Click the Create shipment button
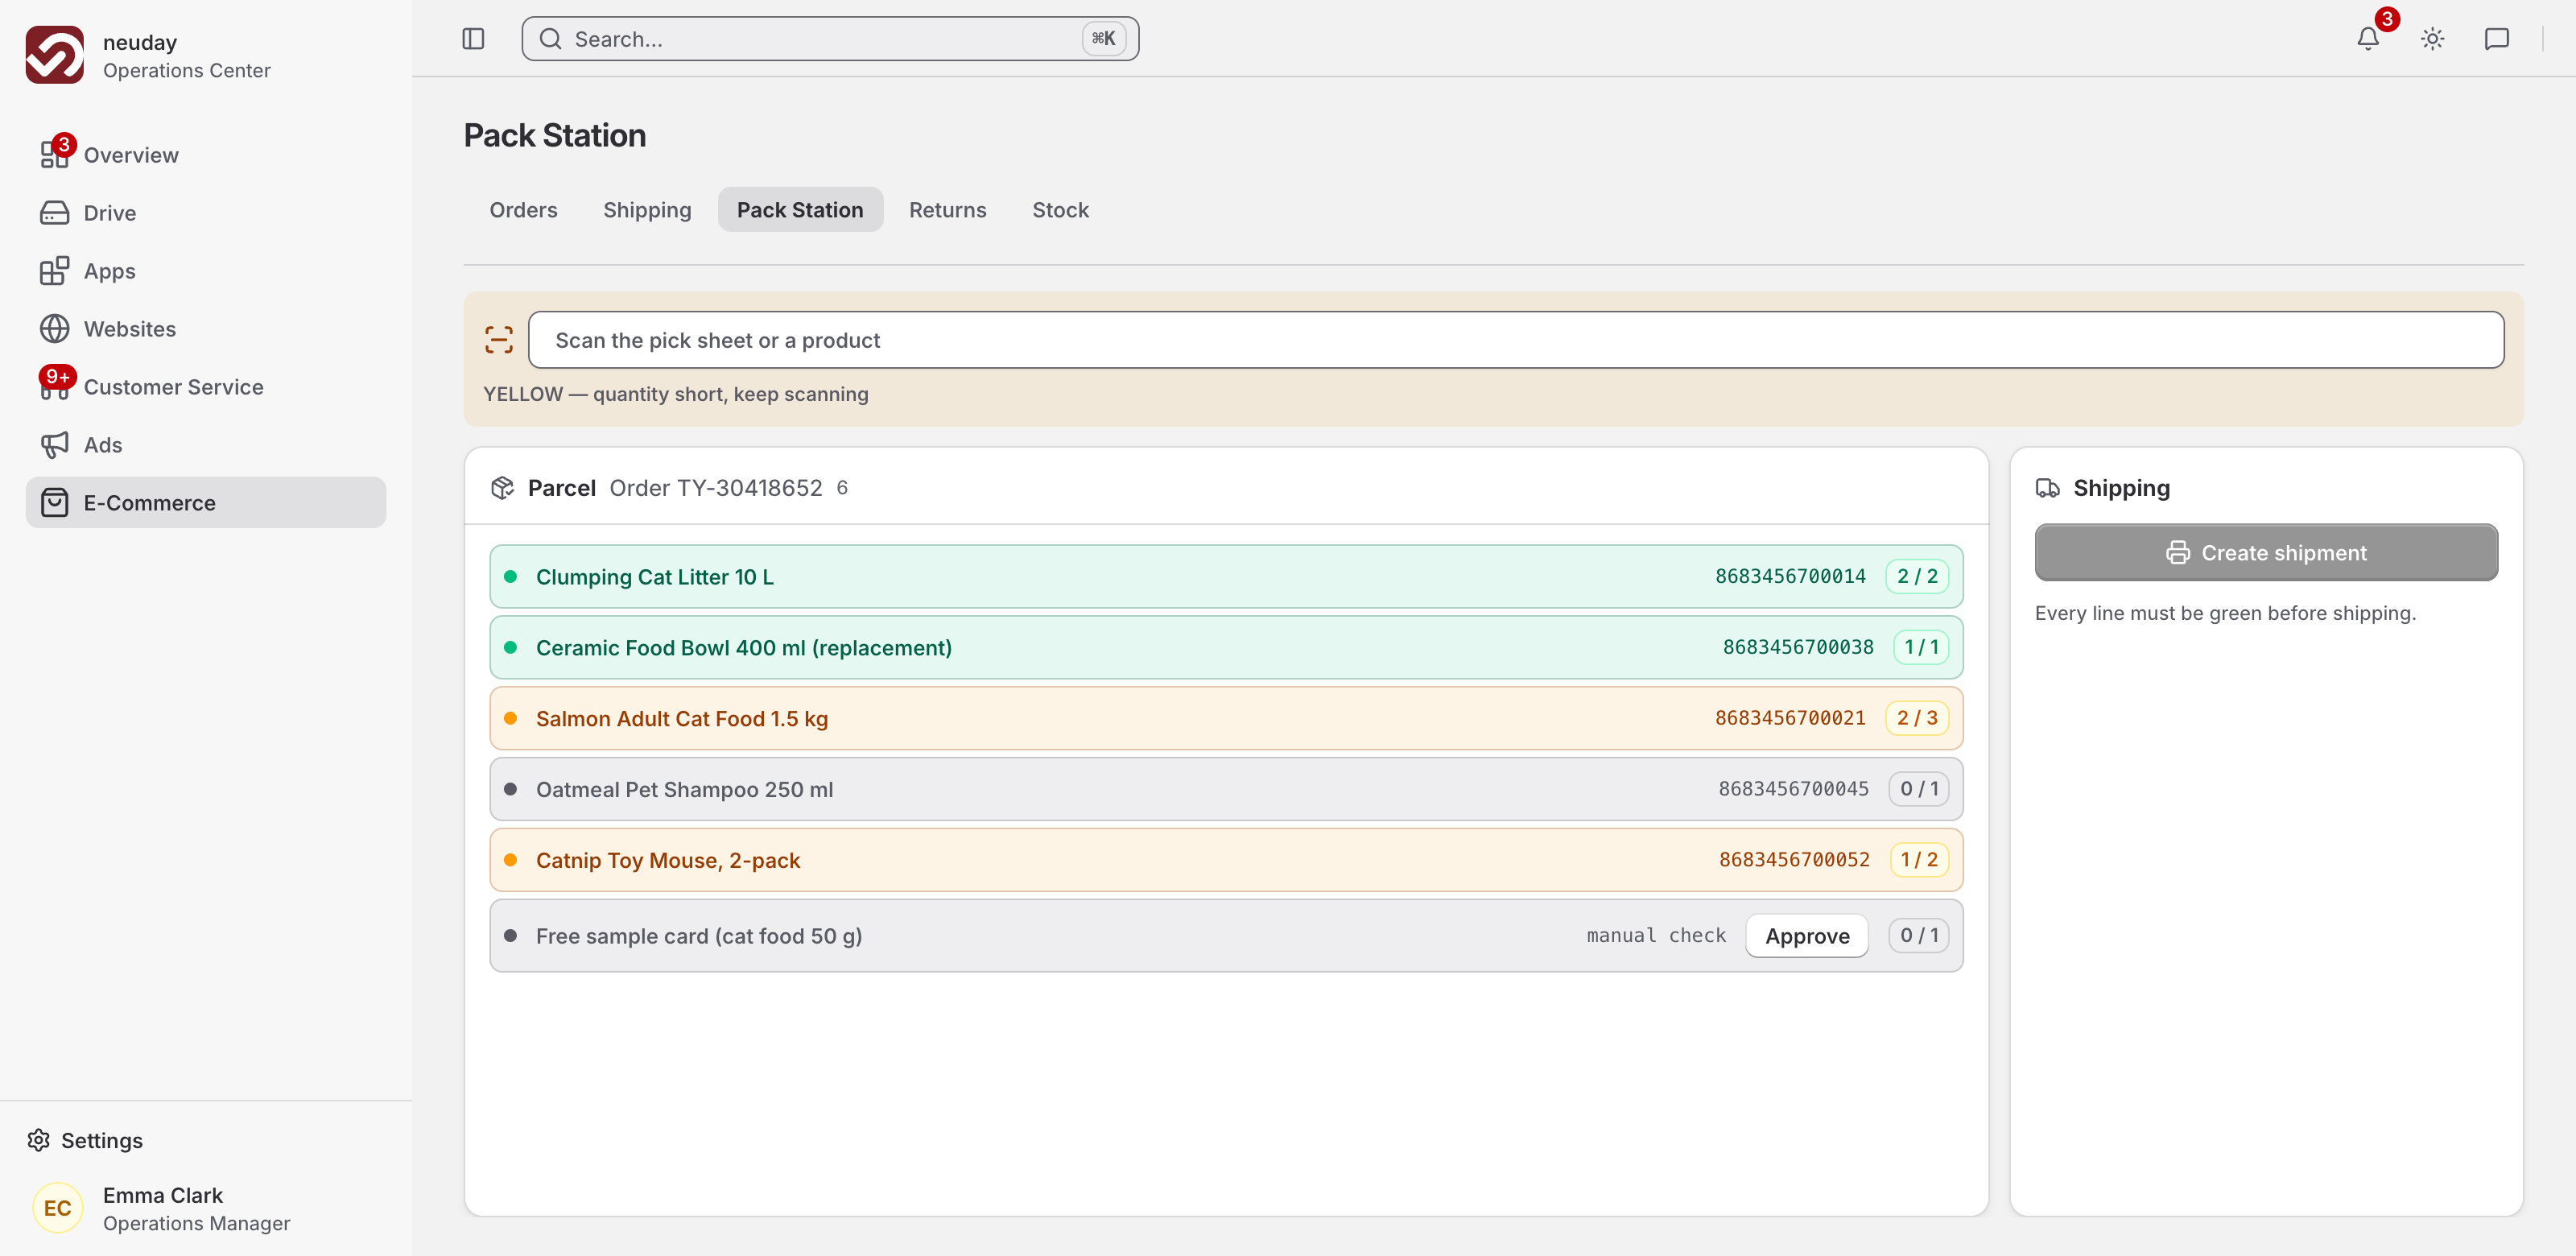Screen dimensions: 2576x1256 2266,553
